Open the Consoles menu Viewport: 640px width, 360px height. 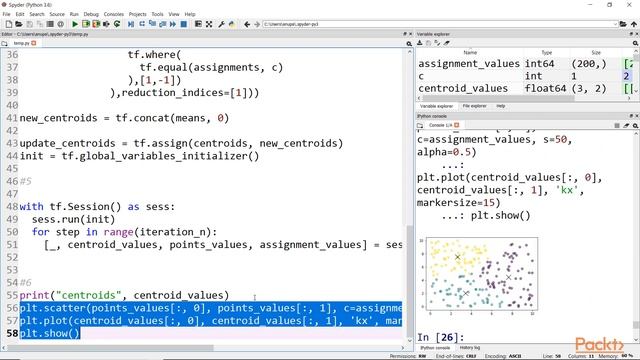[x=113, y=14]
